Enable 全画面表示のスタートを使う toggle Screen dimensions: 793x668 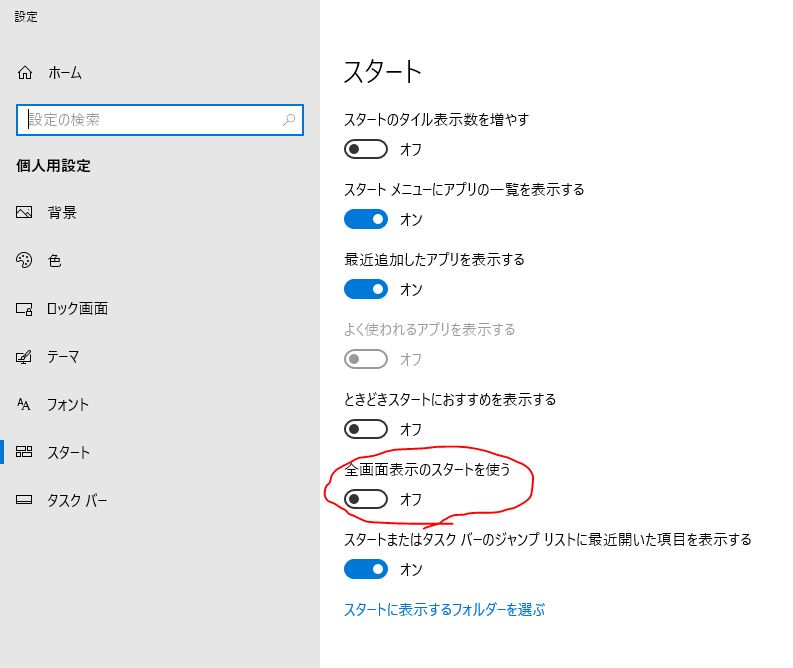tap(365, 499)
